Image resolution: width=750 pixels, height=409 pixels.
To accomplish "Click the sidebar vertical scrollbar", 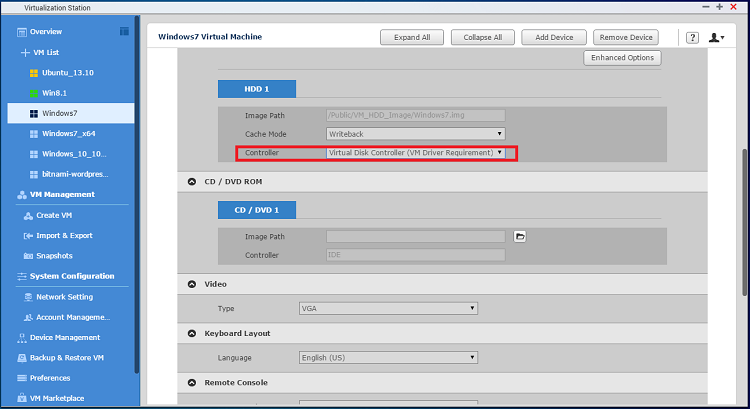I will click(137, 194).
